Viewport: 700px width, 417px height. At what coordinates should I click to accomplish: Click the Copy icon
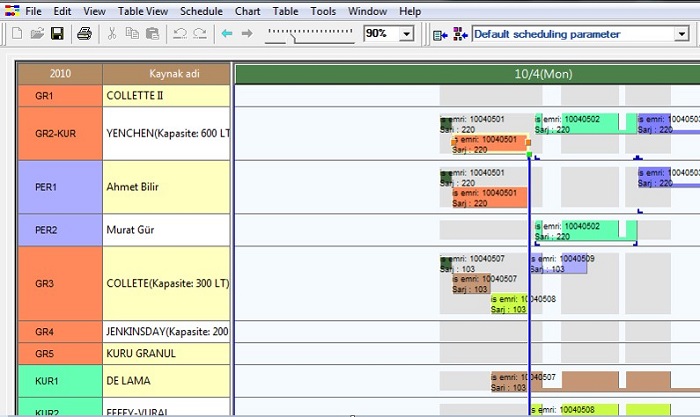coord(132,33)
